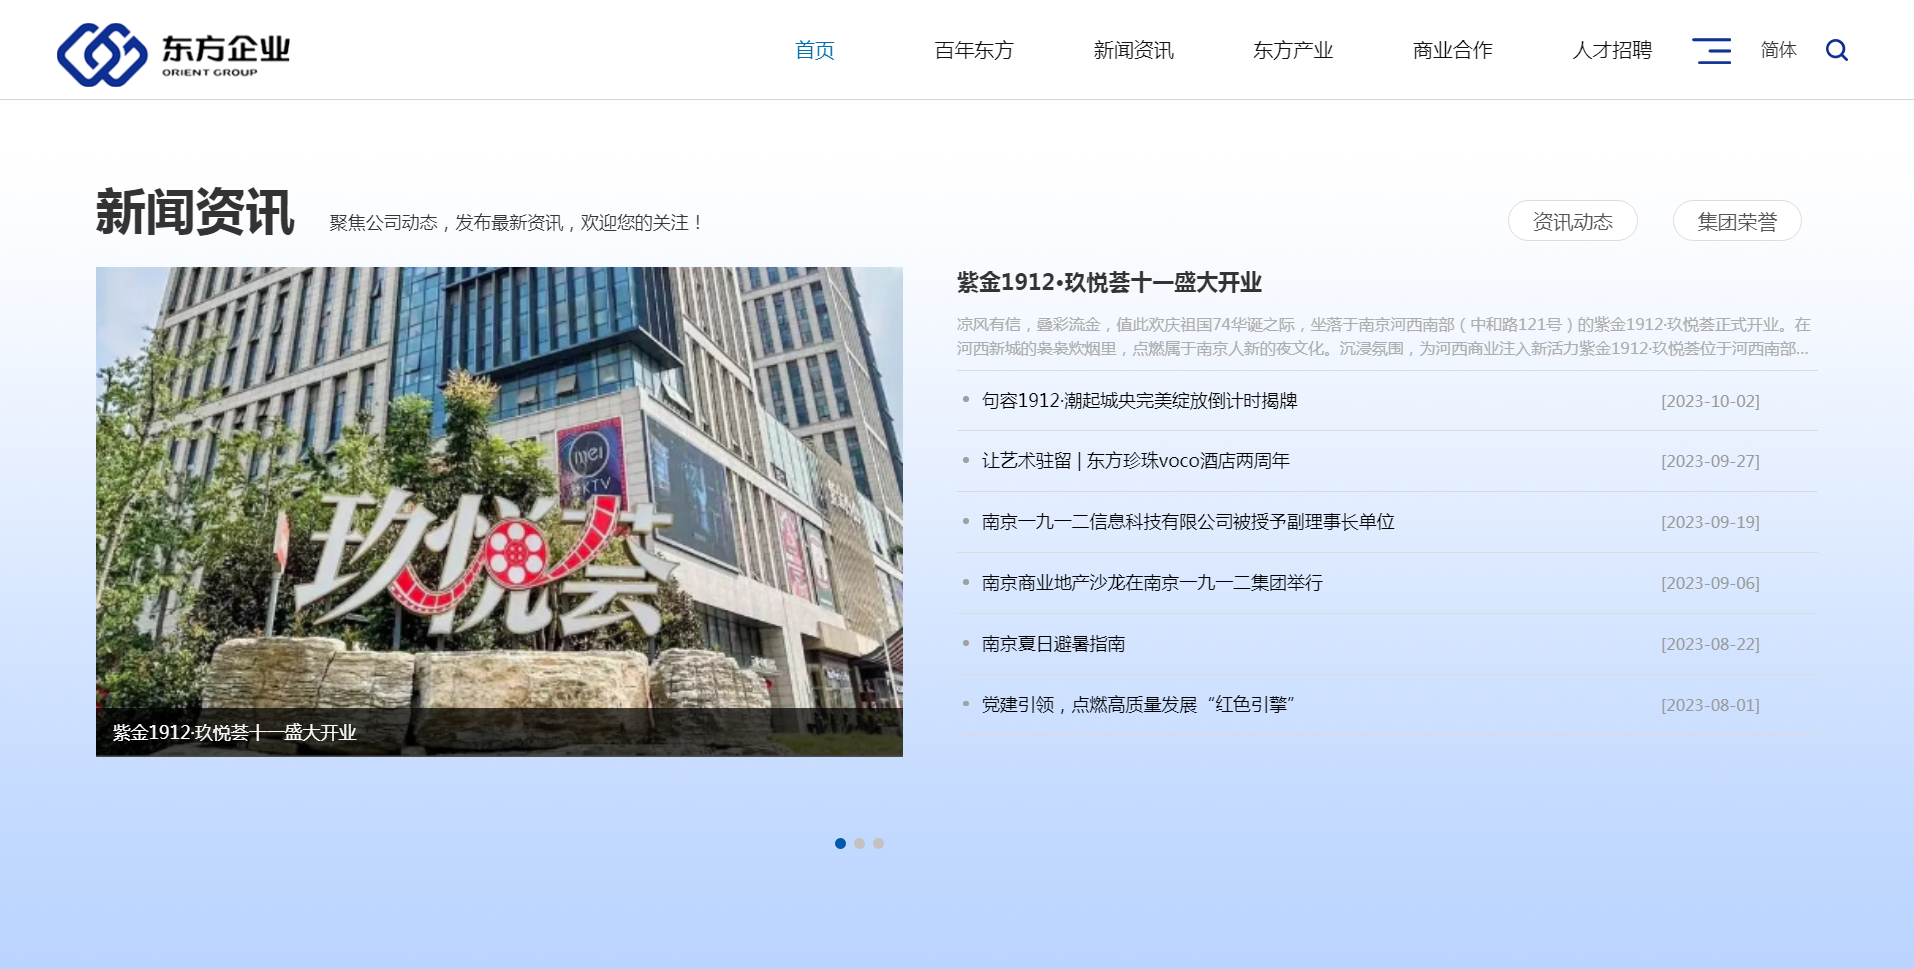
Task: Open headline 紫金1912·玖悦荟十一盛大开业
Action: point(1108,283)
